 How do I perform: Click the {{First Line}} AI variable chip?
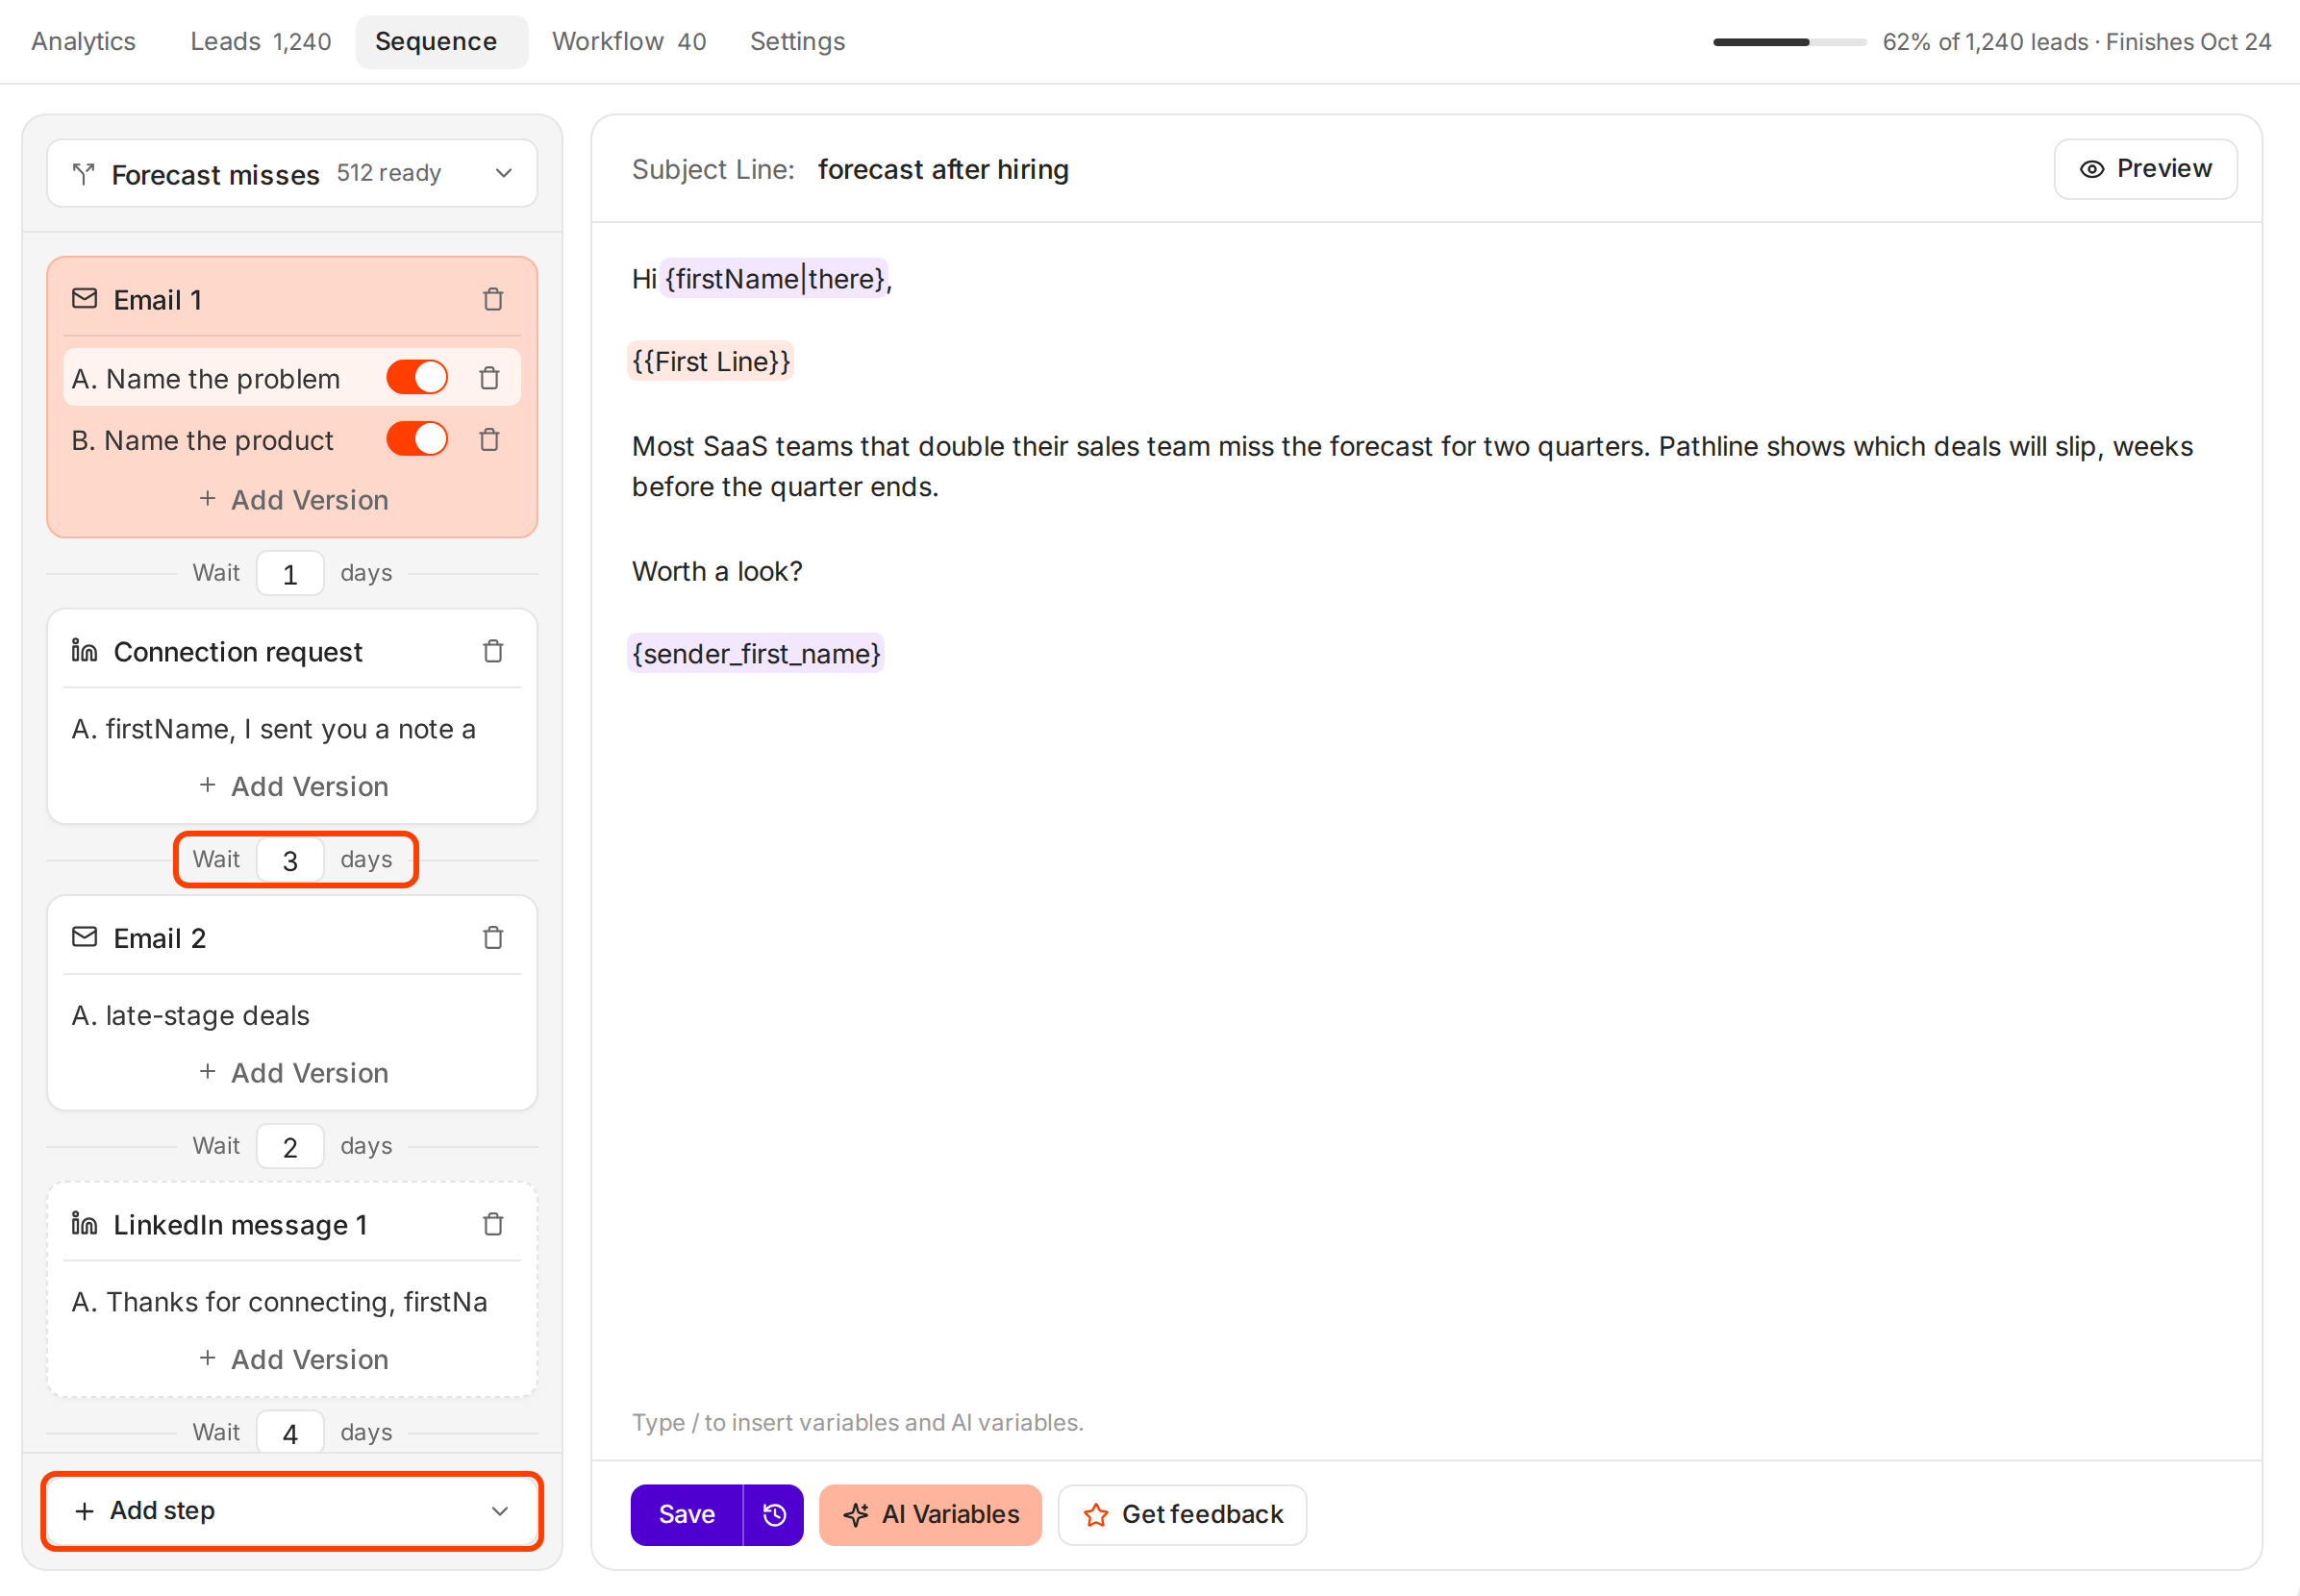(x=710, y=362)
